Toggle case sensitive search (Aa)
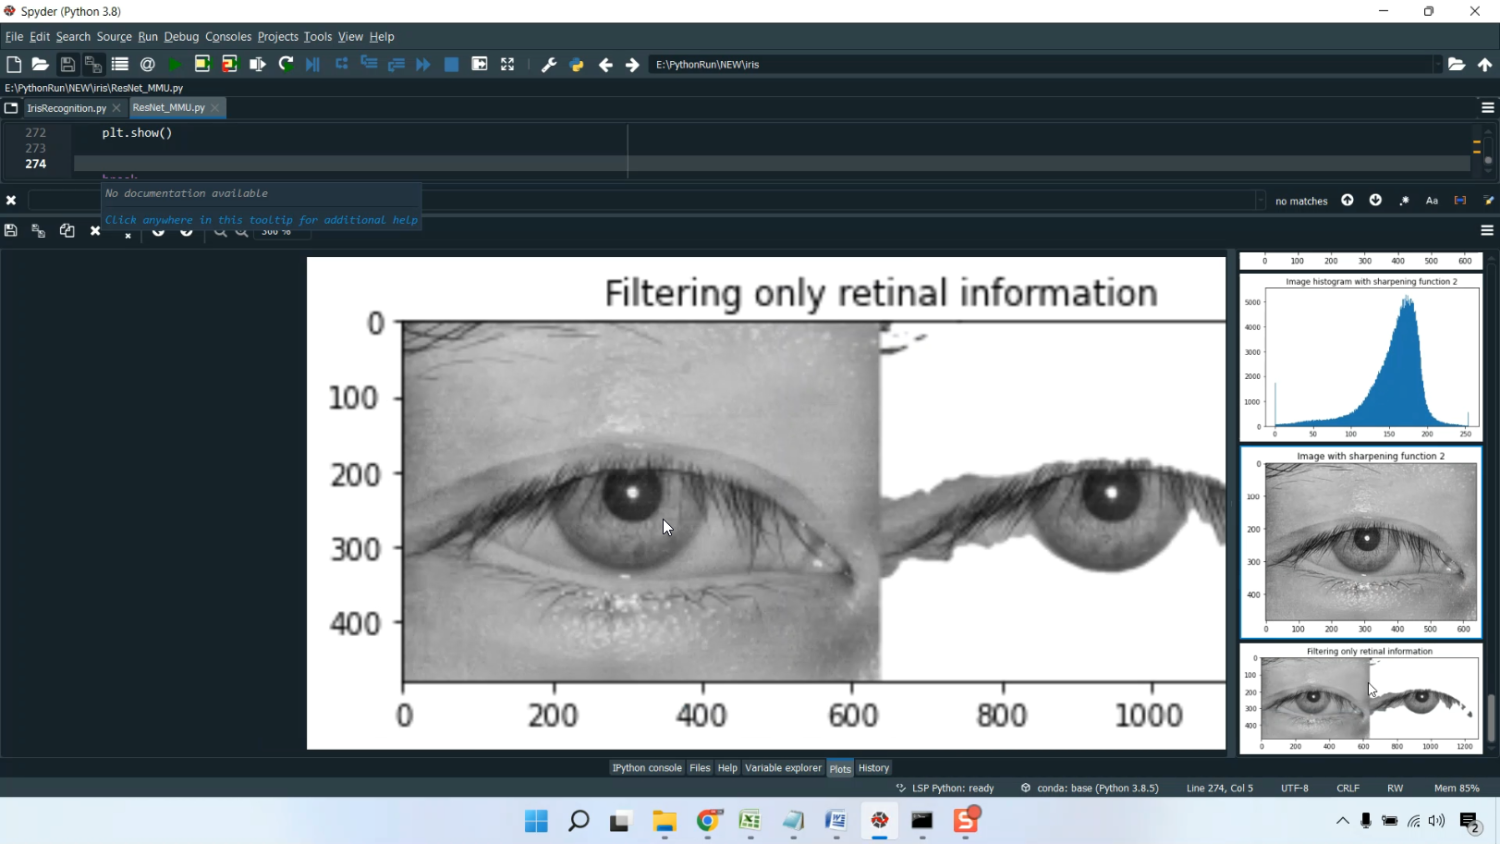1500x844 pixels. pyautogui.click(x=1432, y=201)
